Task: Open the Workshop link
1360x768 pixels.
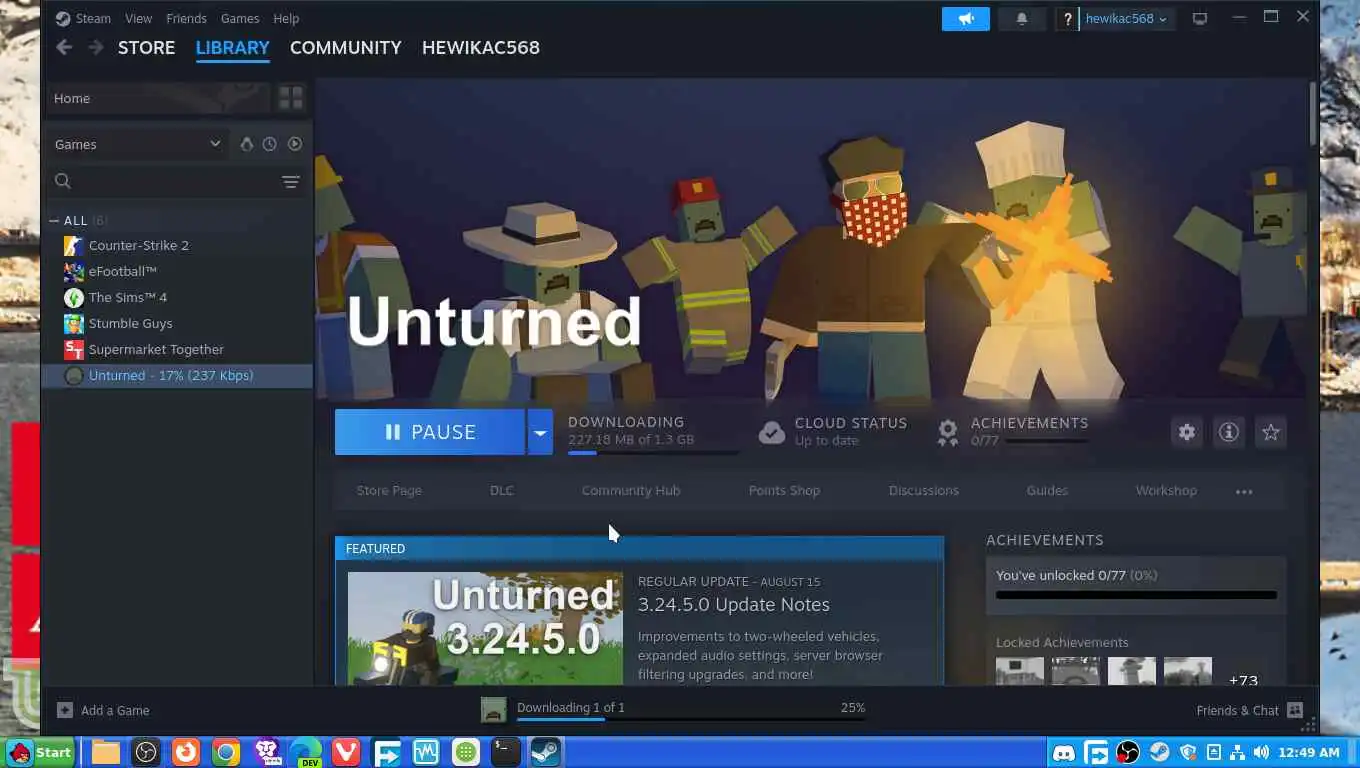Action: 1166,490
